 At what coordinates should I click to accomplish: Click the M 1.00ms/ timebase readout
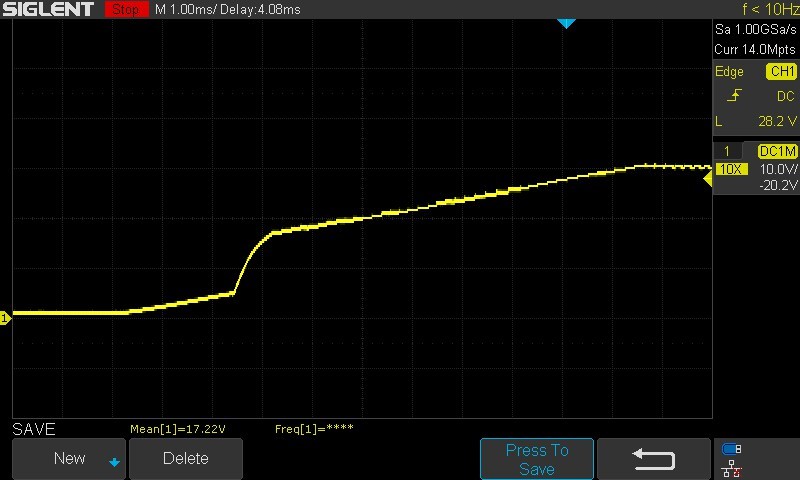(x=184, y=9)
